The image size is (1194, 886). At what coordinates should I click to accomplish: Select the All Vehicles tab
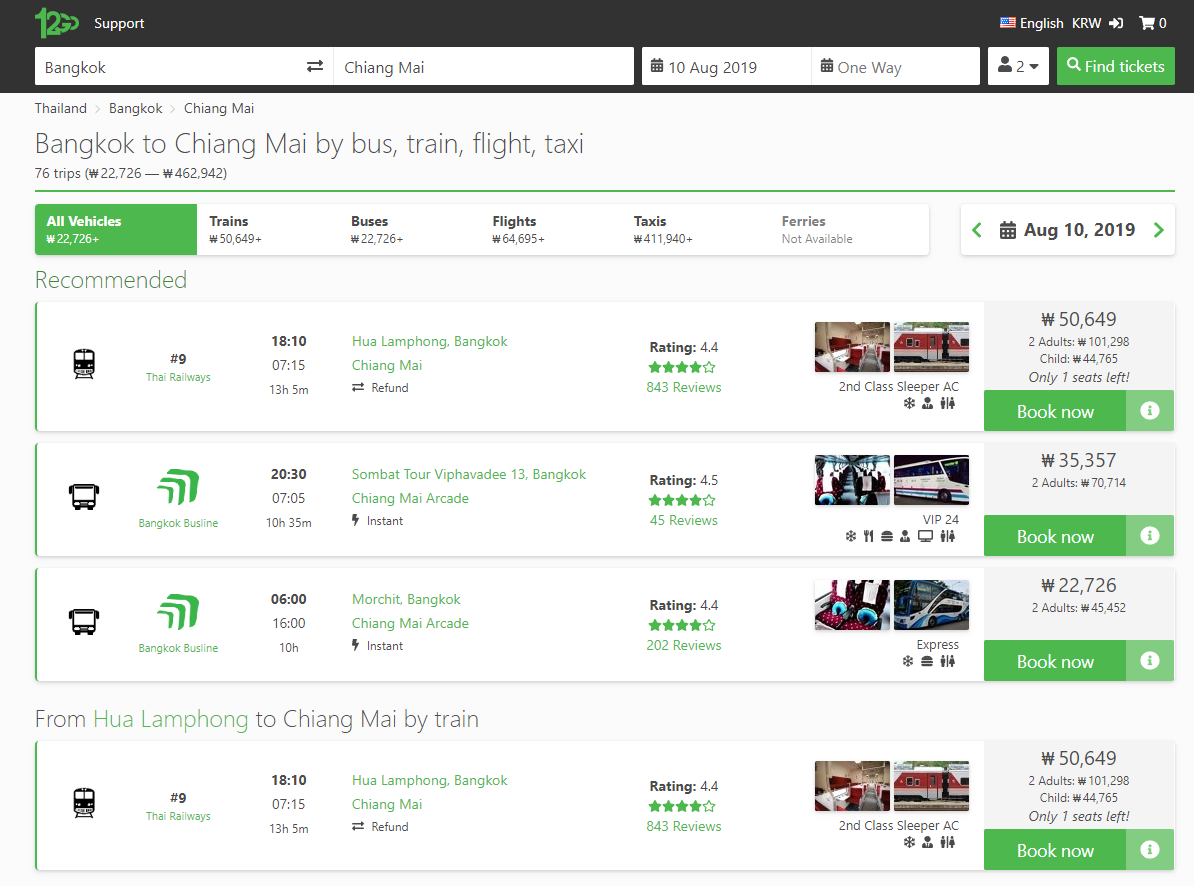(116, 229)
